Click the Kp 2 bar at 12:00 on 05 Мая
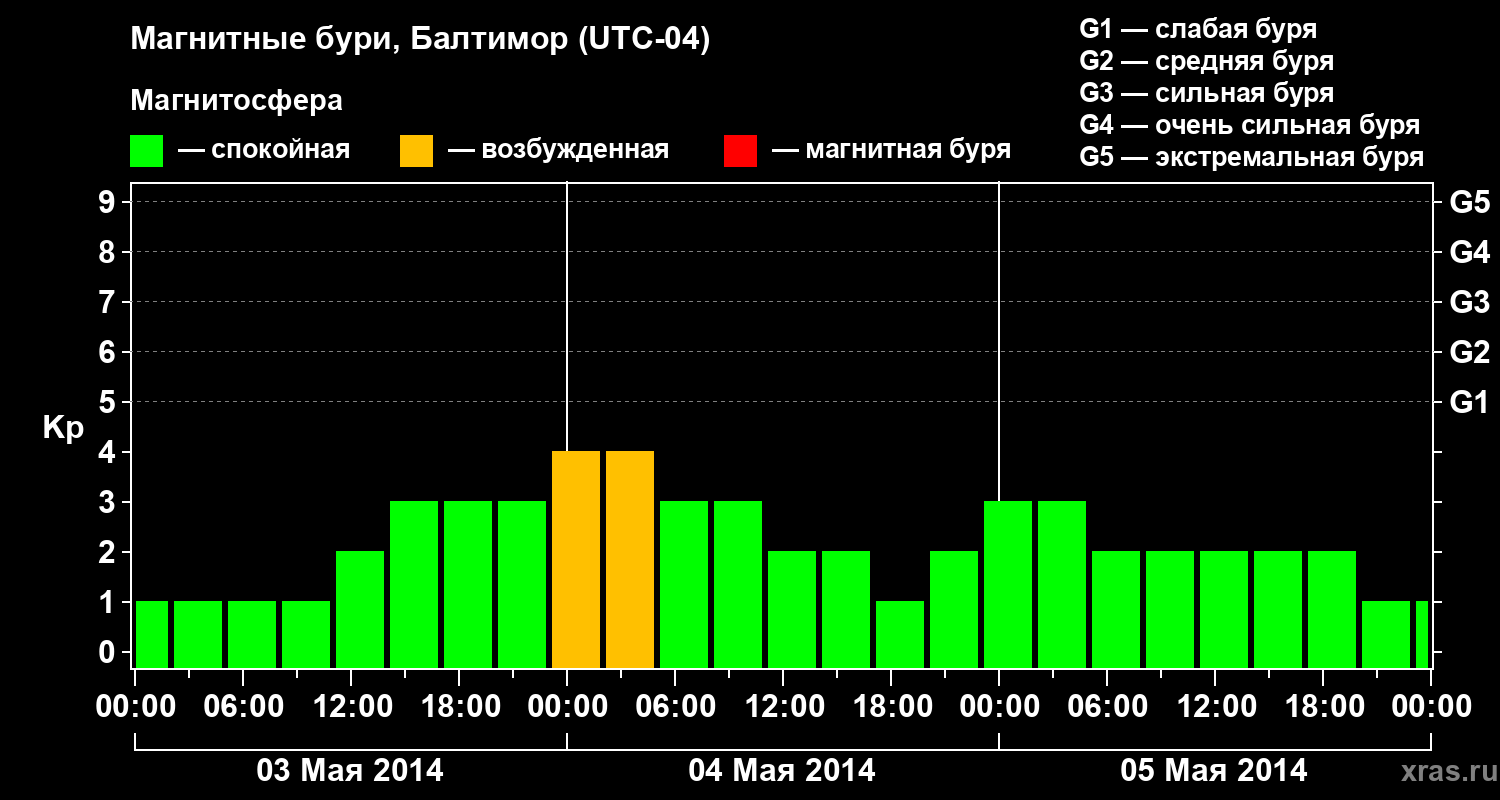The height and width of the screenshot is (800, 1500). tap(1224, 610)
